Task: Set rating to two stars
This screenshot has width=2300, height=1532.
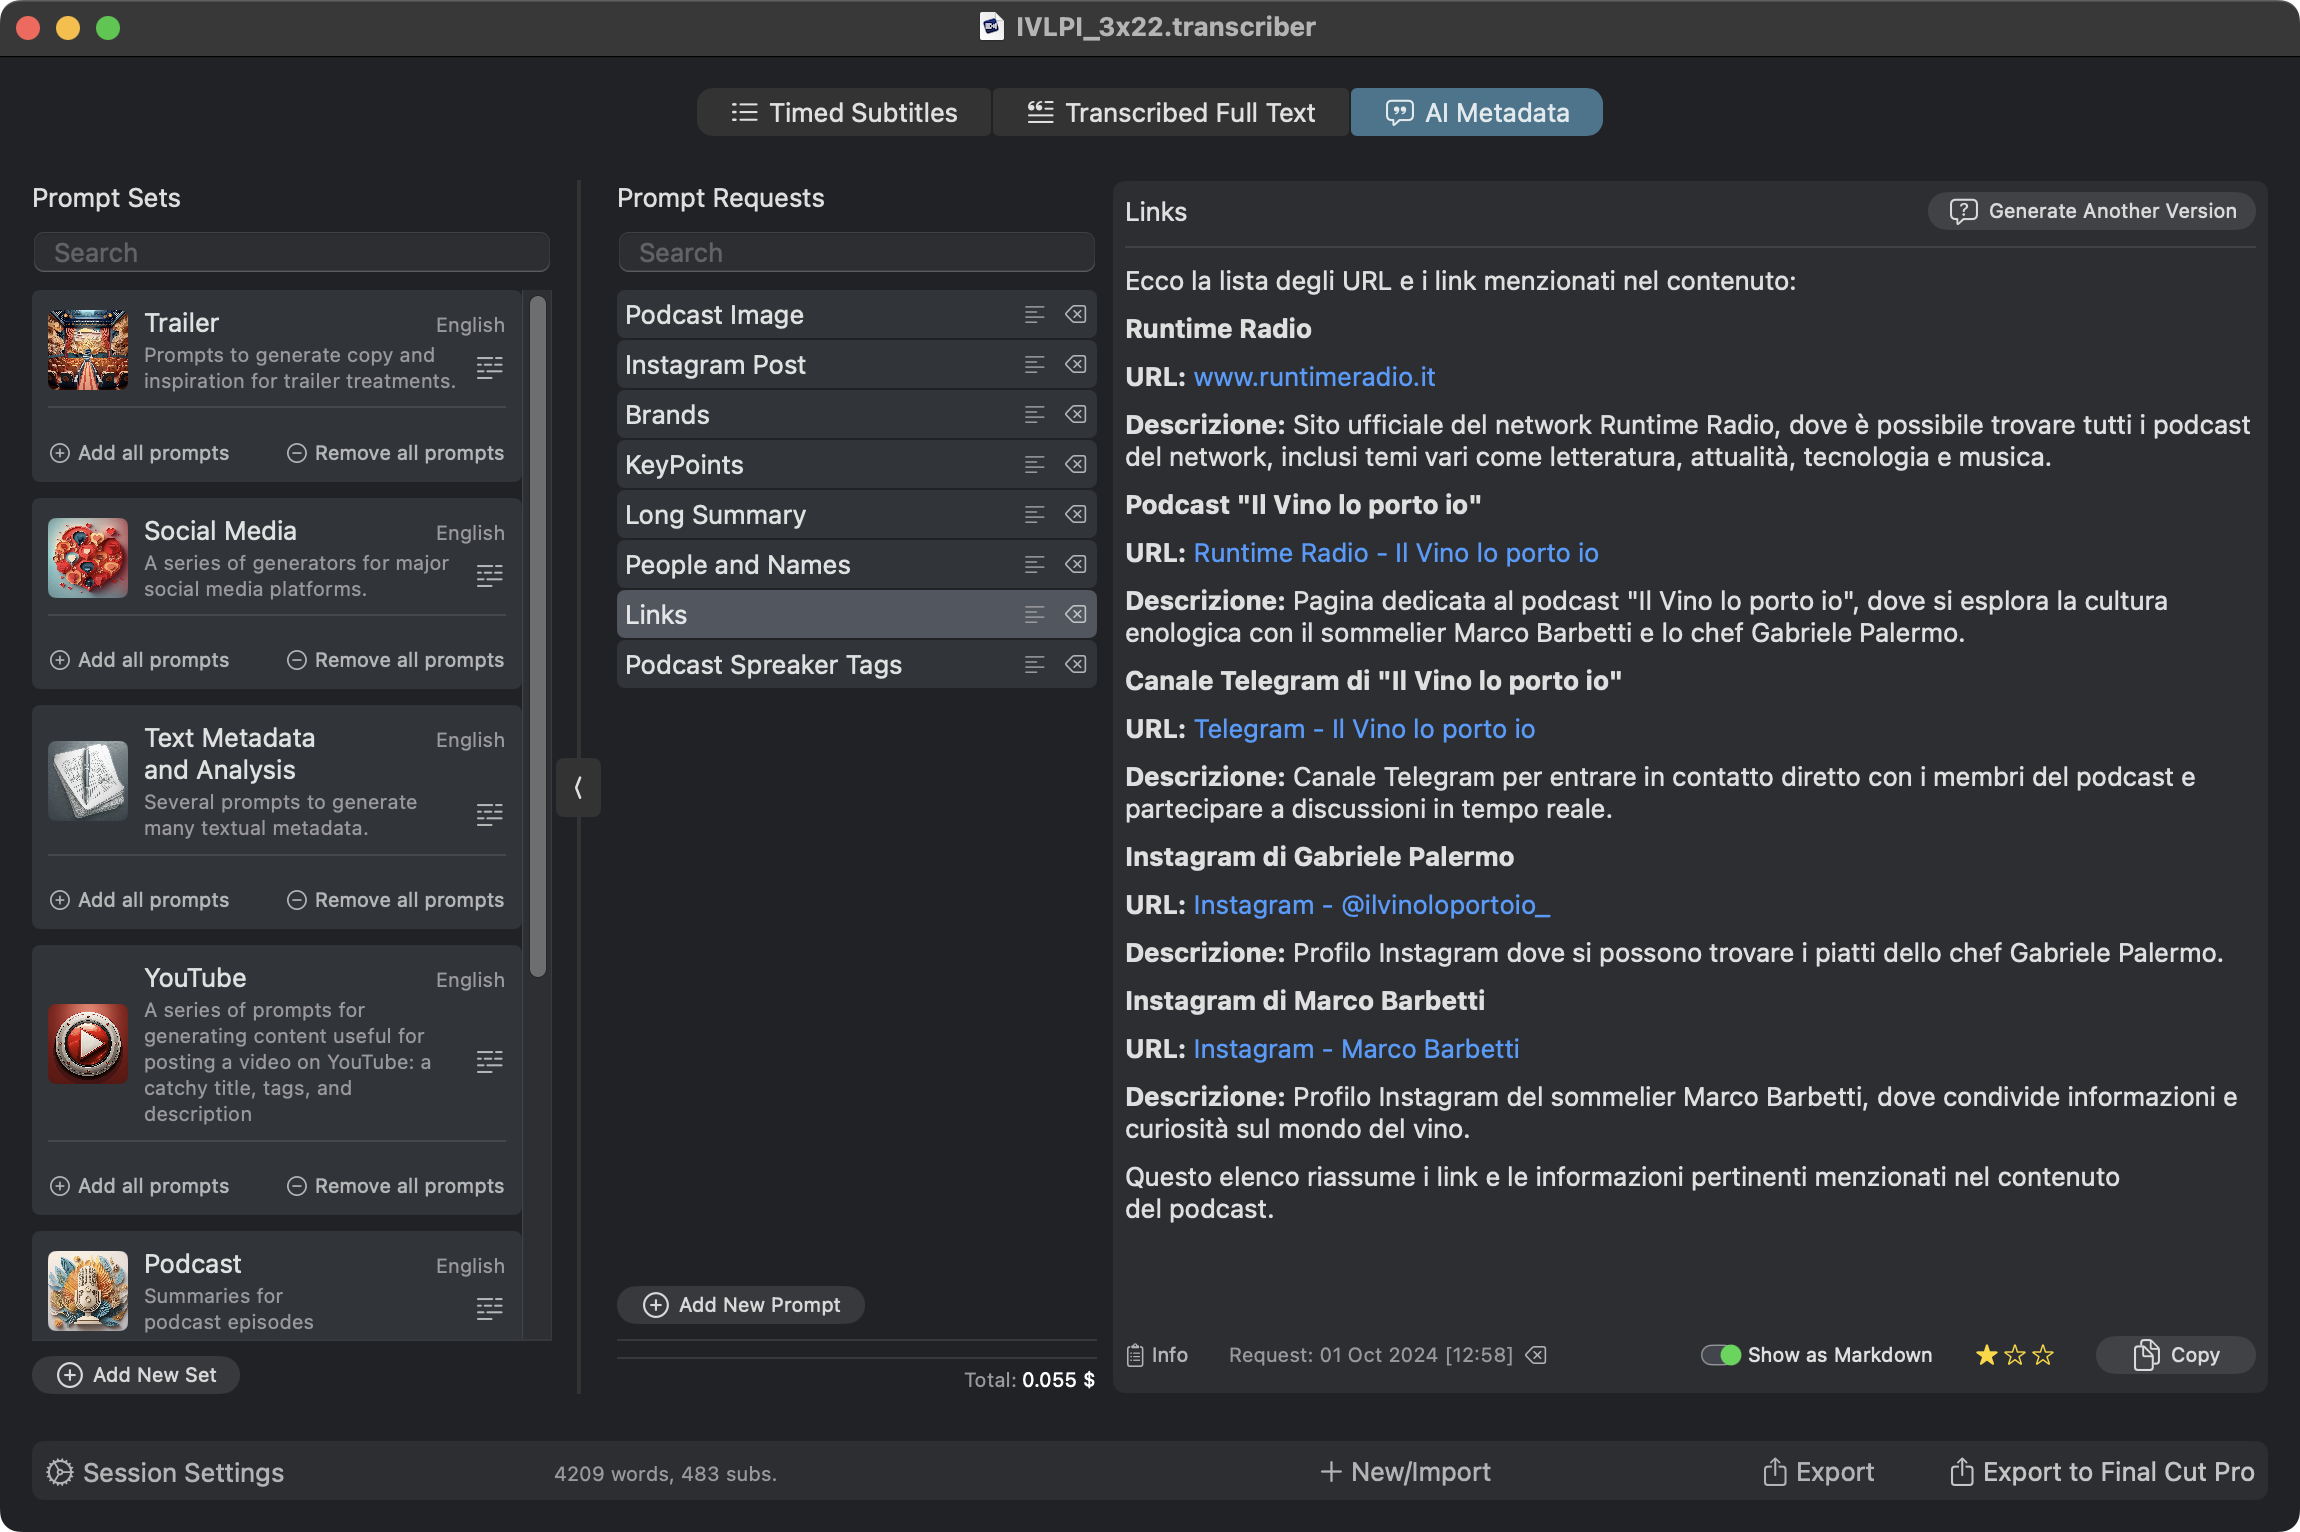Action: (2015, 1355)
